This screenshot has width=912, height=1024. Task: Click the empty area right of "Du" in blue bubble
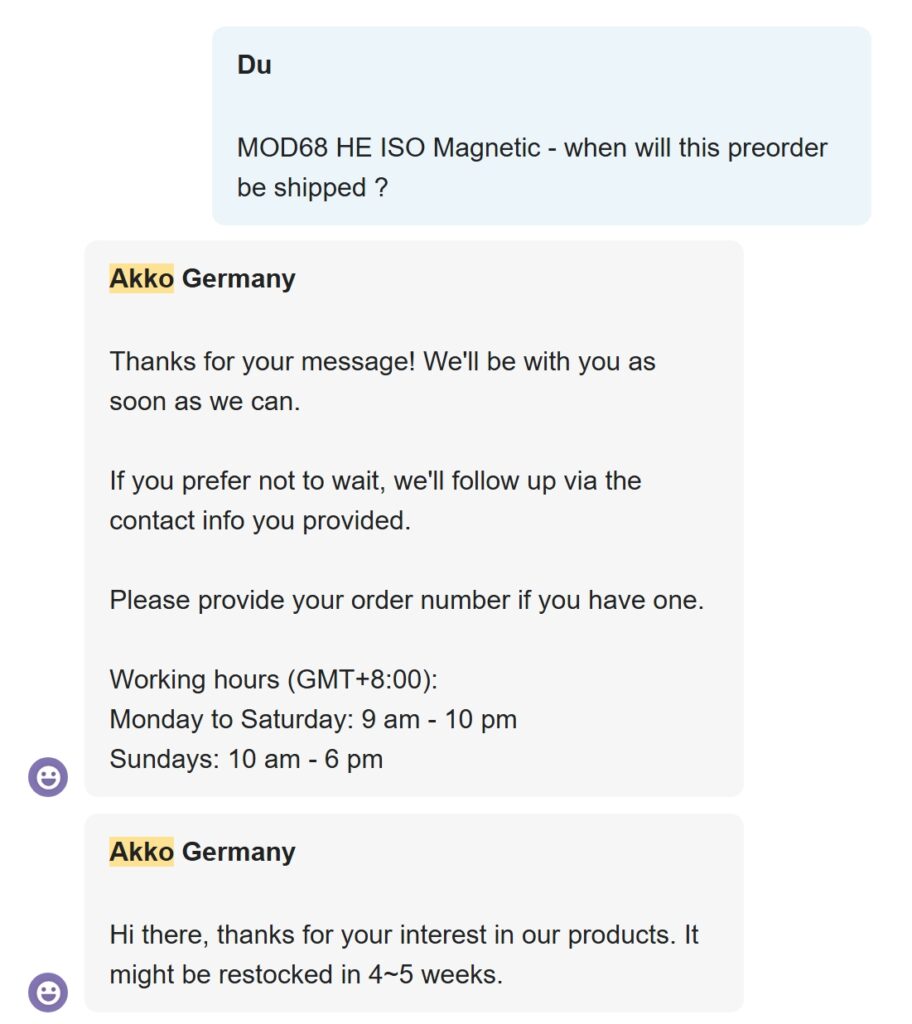[560, 66]
